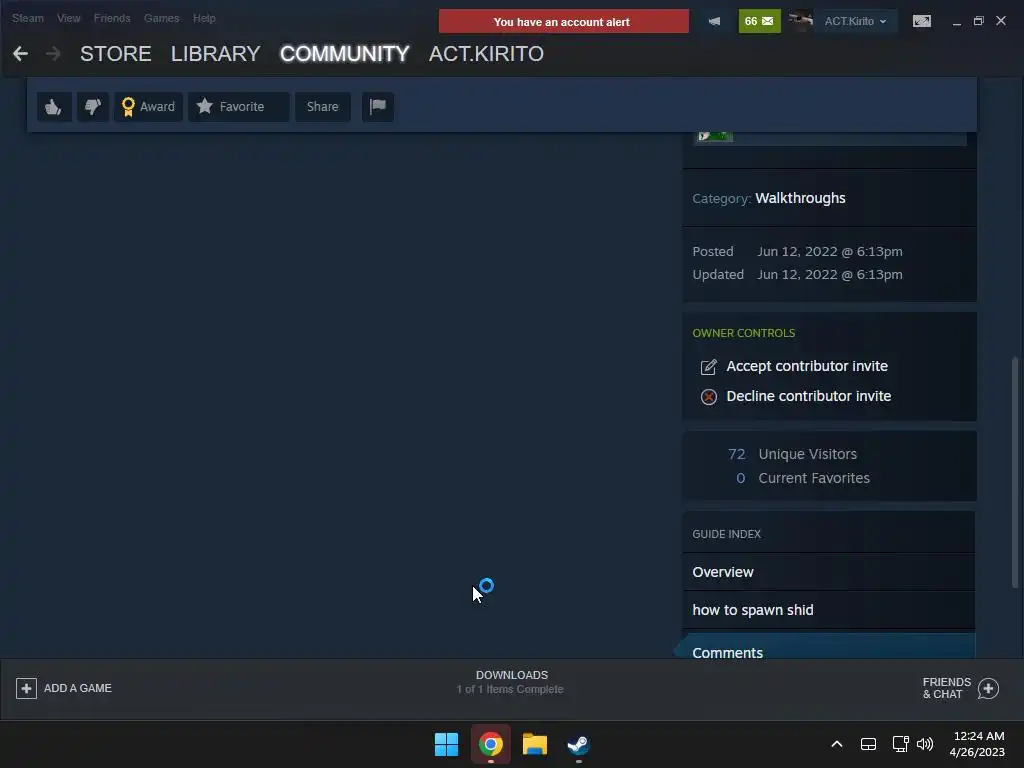Viewport: 1024px width, 768px height.
Task: Switch to Big Picture mode icon
Action: tap(921, 22)
